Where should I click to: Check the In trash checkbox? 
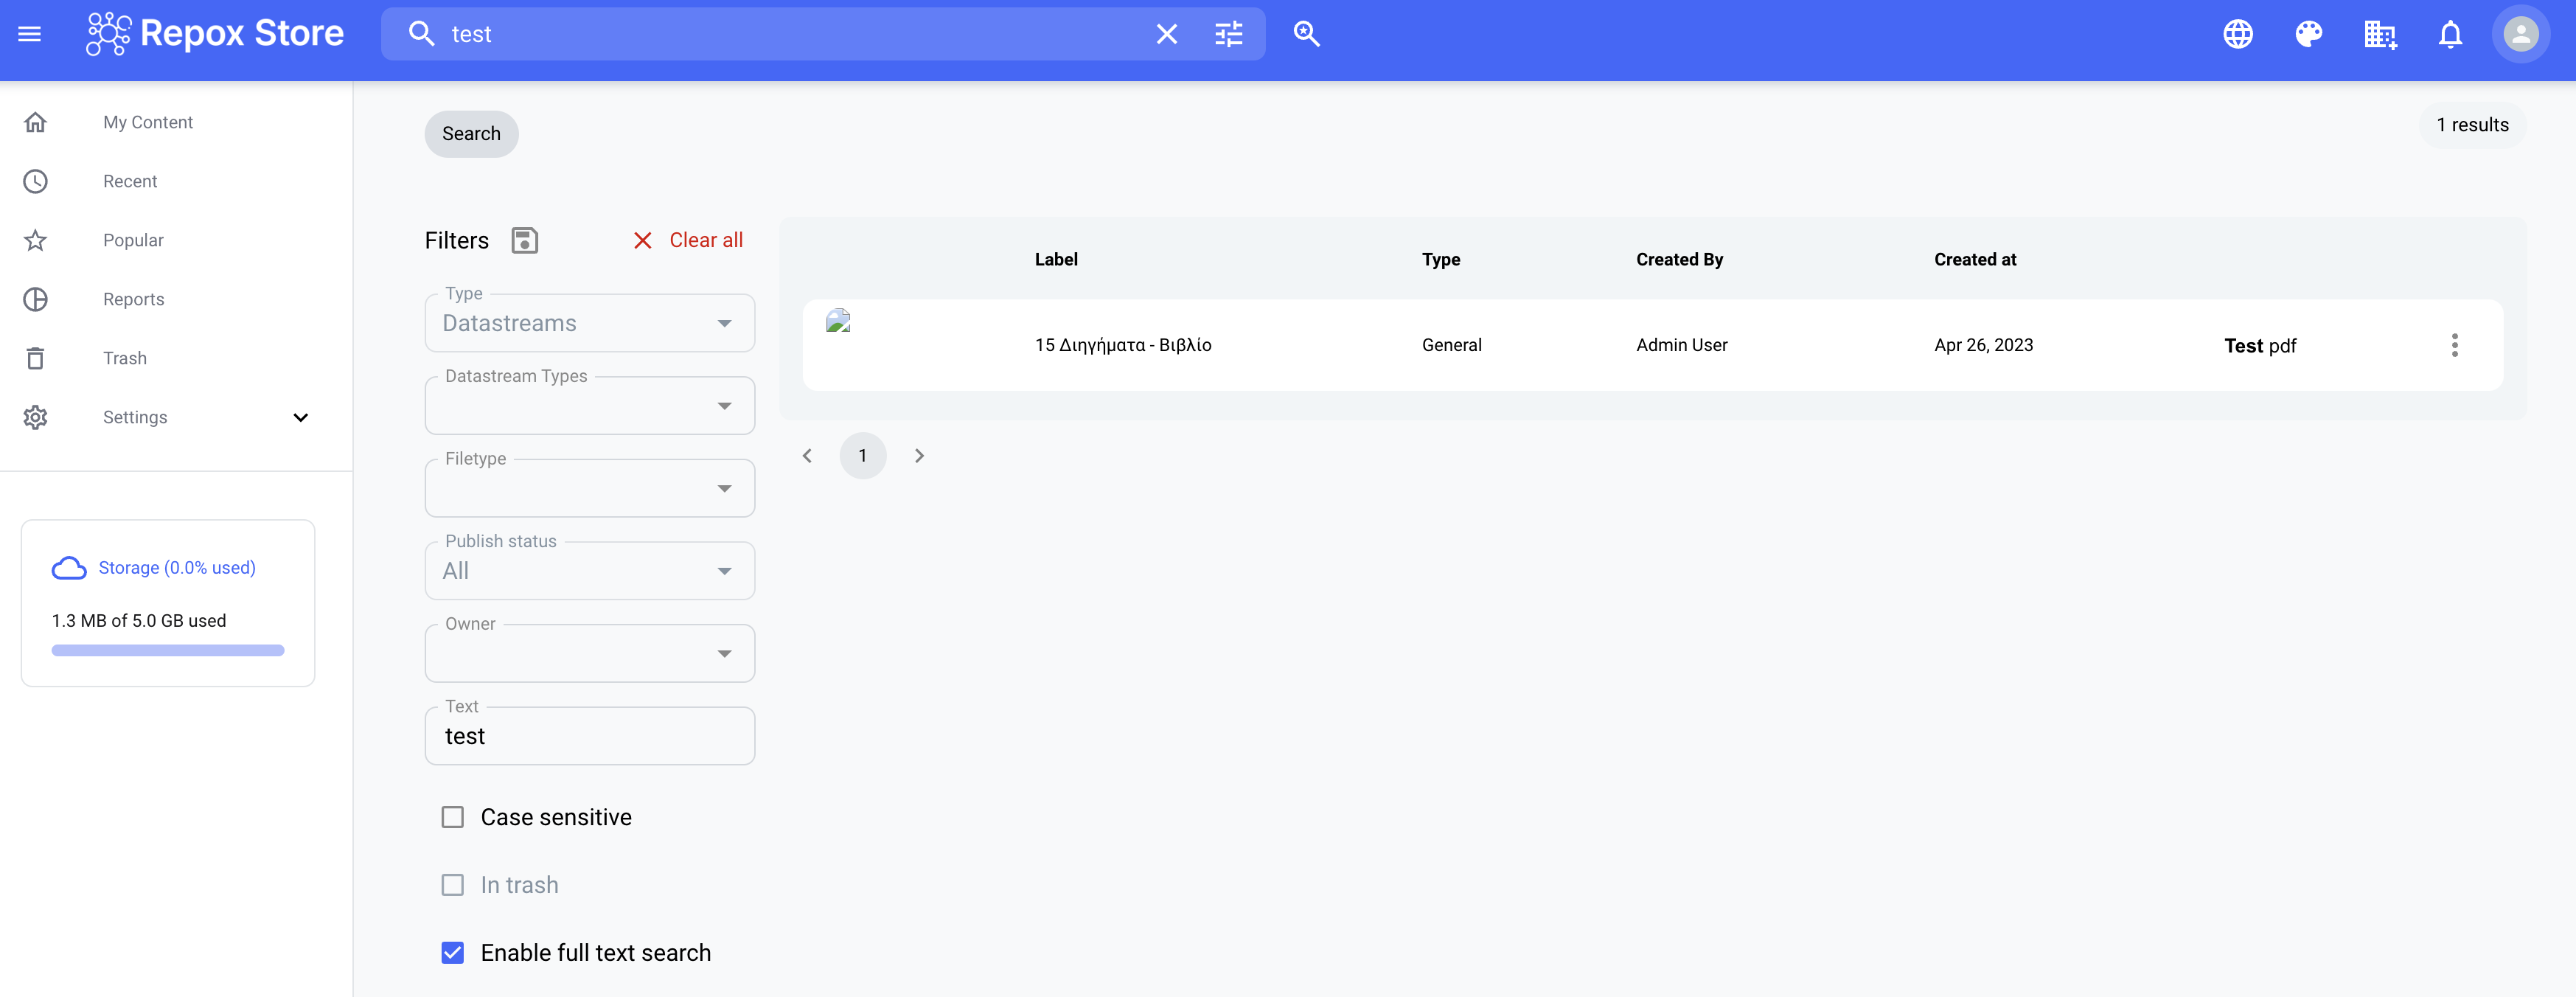click(x=453, y=884)
